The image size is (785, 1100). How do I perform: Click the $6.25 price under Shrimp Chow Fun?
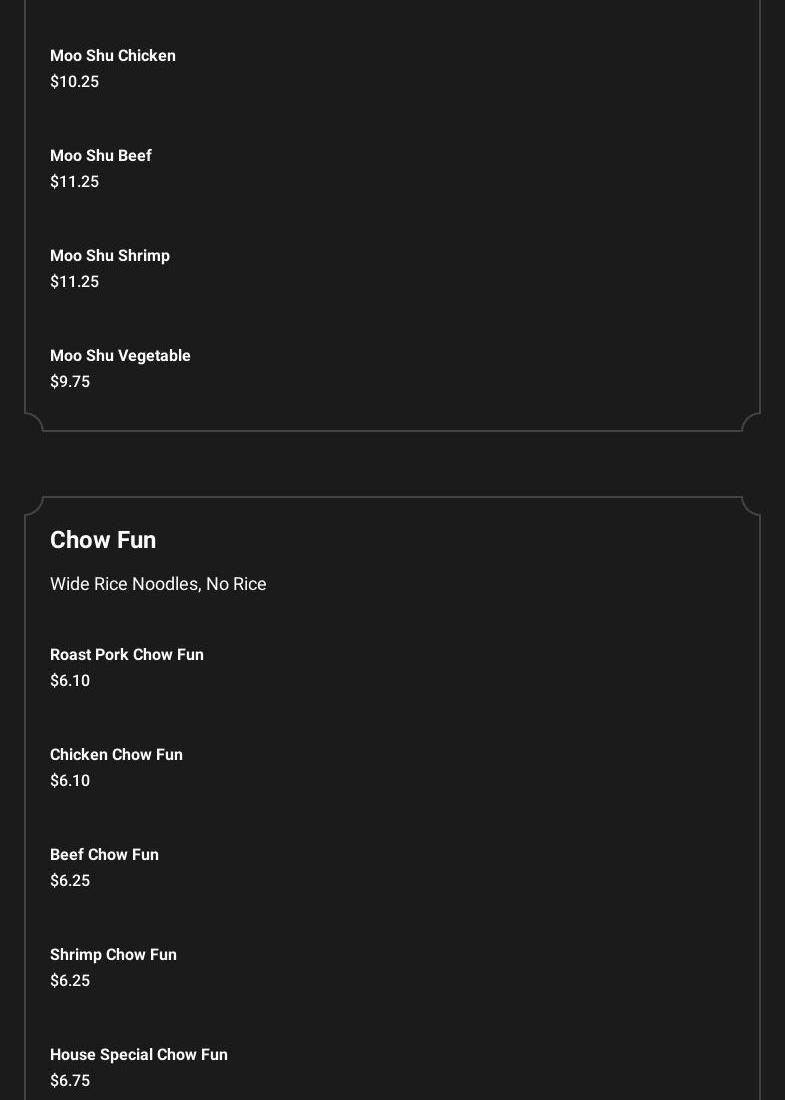coord(70,981)
